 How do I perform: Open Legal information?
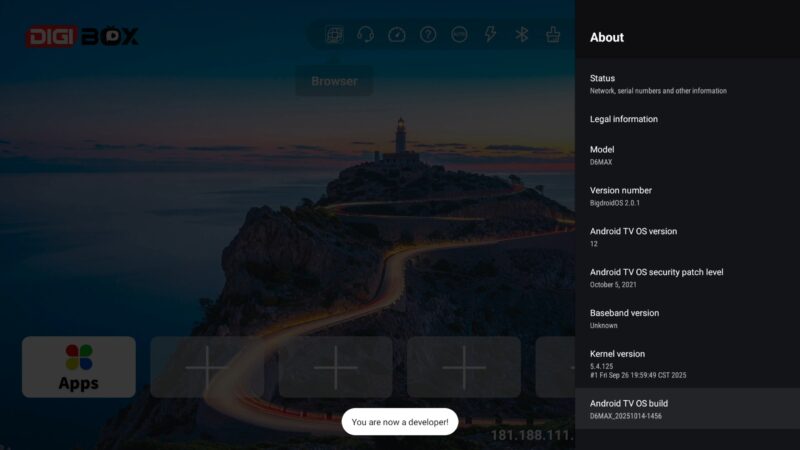click(687, 119)
